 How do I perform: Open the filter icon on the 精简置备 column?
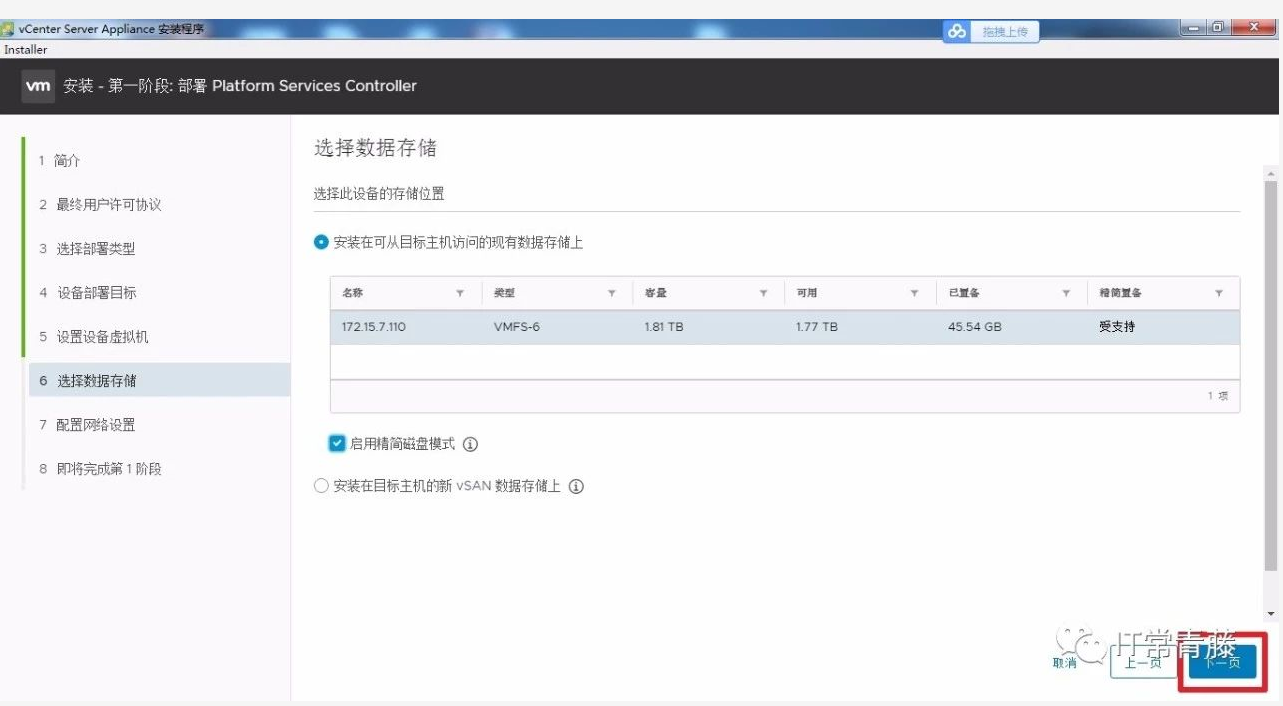click(x=1218, y=292)
